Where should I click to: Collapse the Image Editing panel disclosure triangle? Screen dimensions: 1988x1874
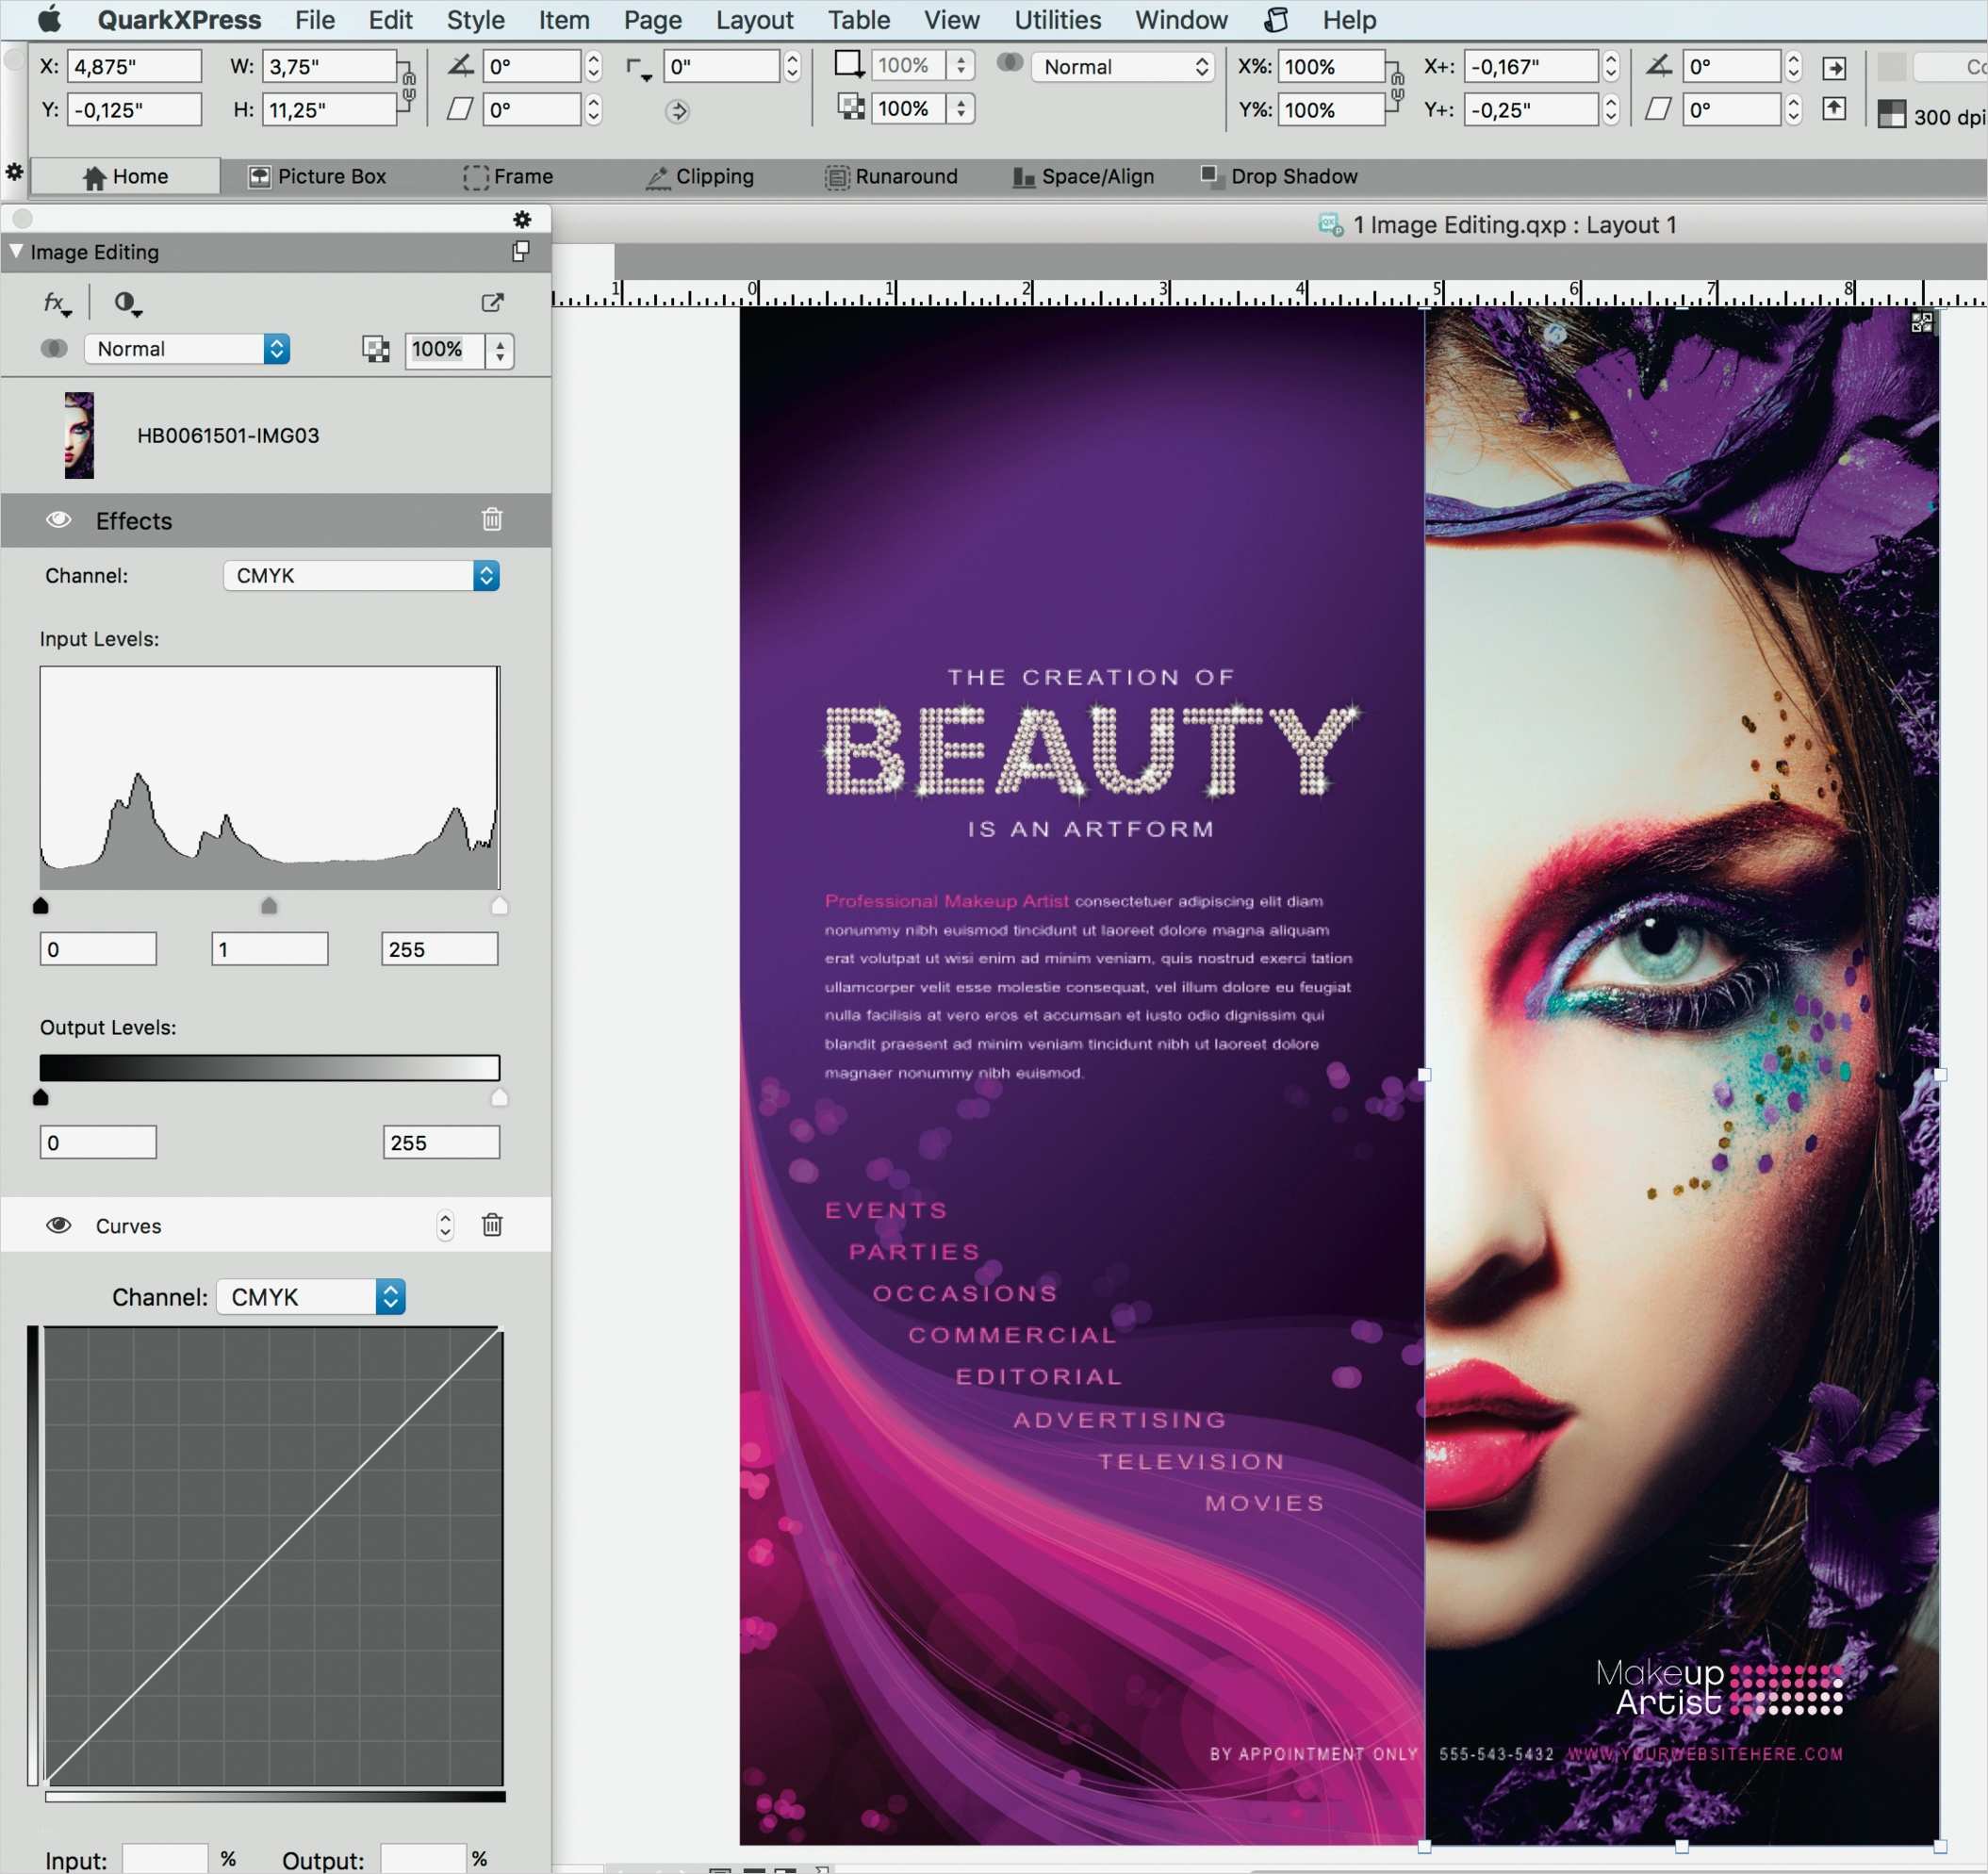[16, 252]
